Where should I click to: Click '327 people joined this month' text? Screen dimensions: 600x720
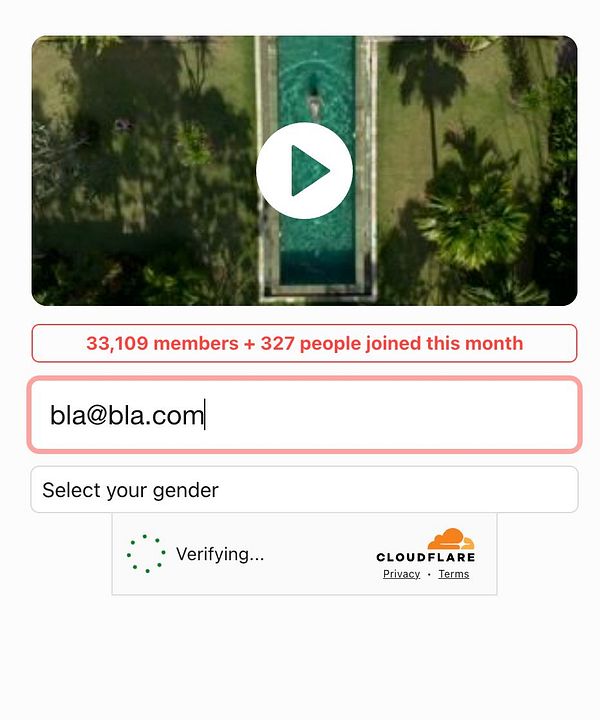[392, 343]
